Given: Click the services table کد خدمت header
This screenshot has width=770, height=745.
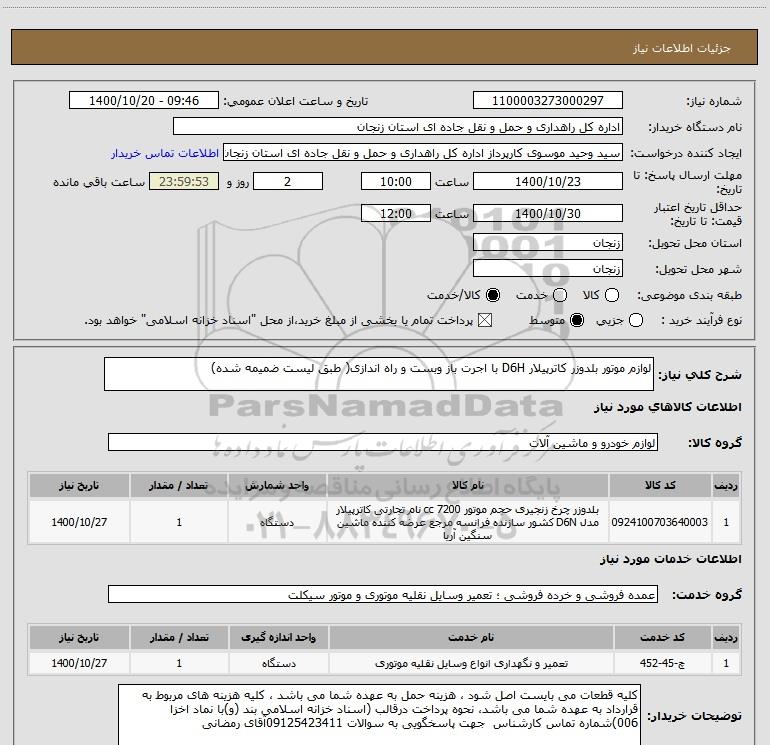Looking at the screenshot, I should coord(662,637).
